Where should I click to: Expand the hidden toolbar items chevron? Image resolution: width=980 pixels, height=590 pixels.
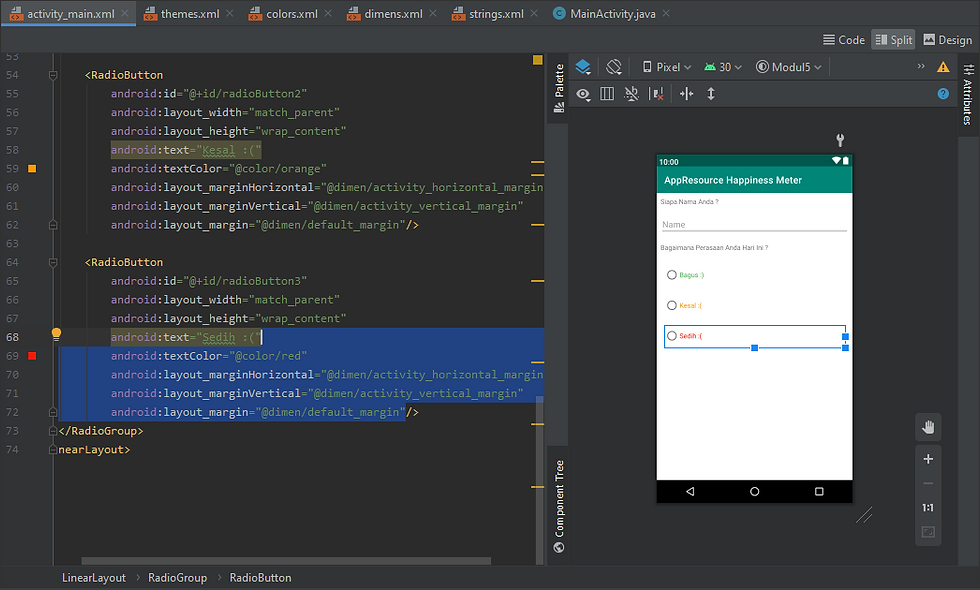click(x=921, y=66)
